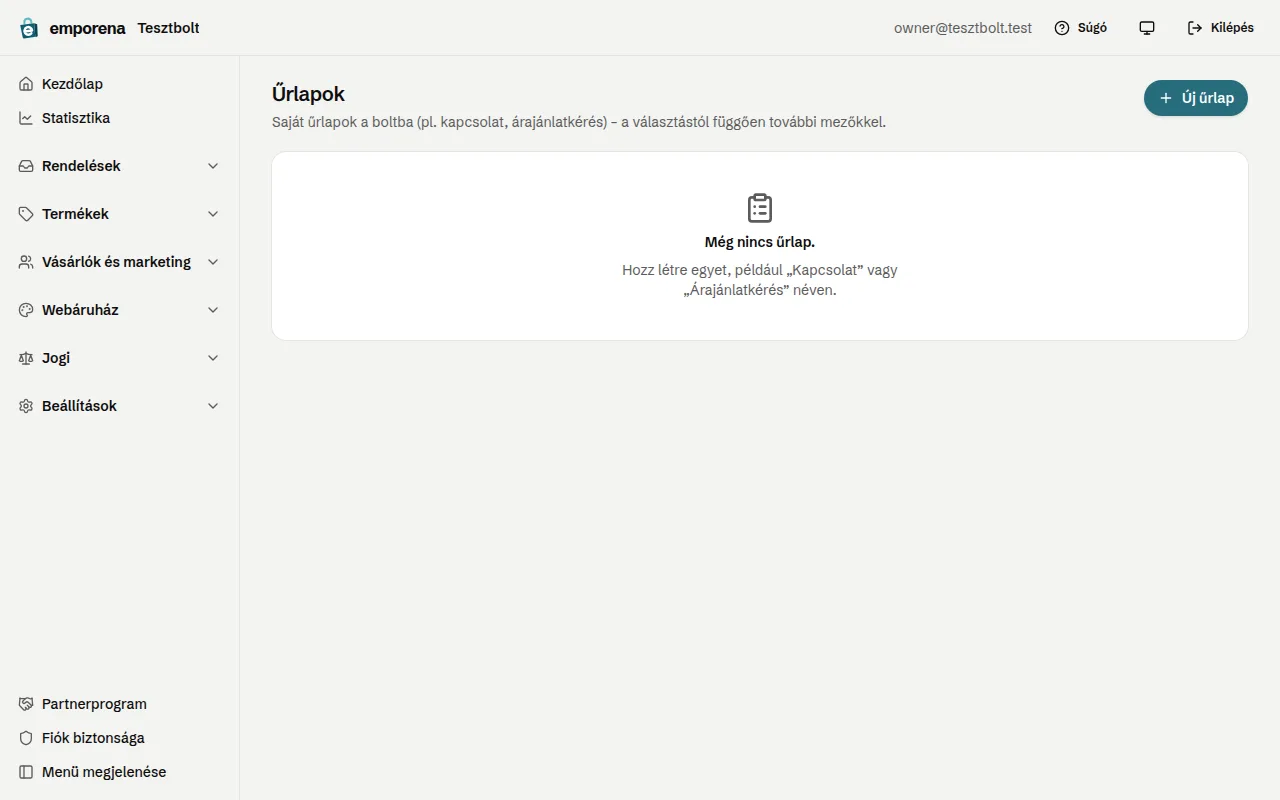The image size is (1280, 800).
Task: Expand the Rendelések section chevron
Action: pyautogui.click(x=213, y=166)
